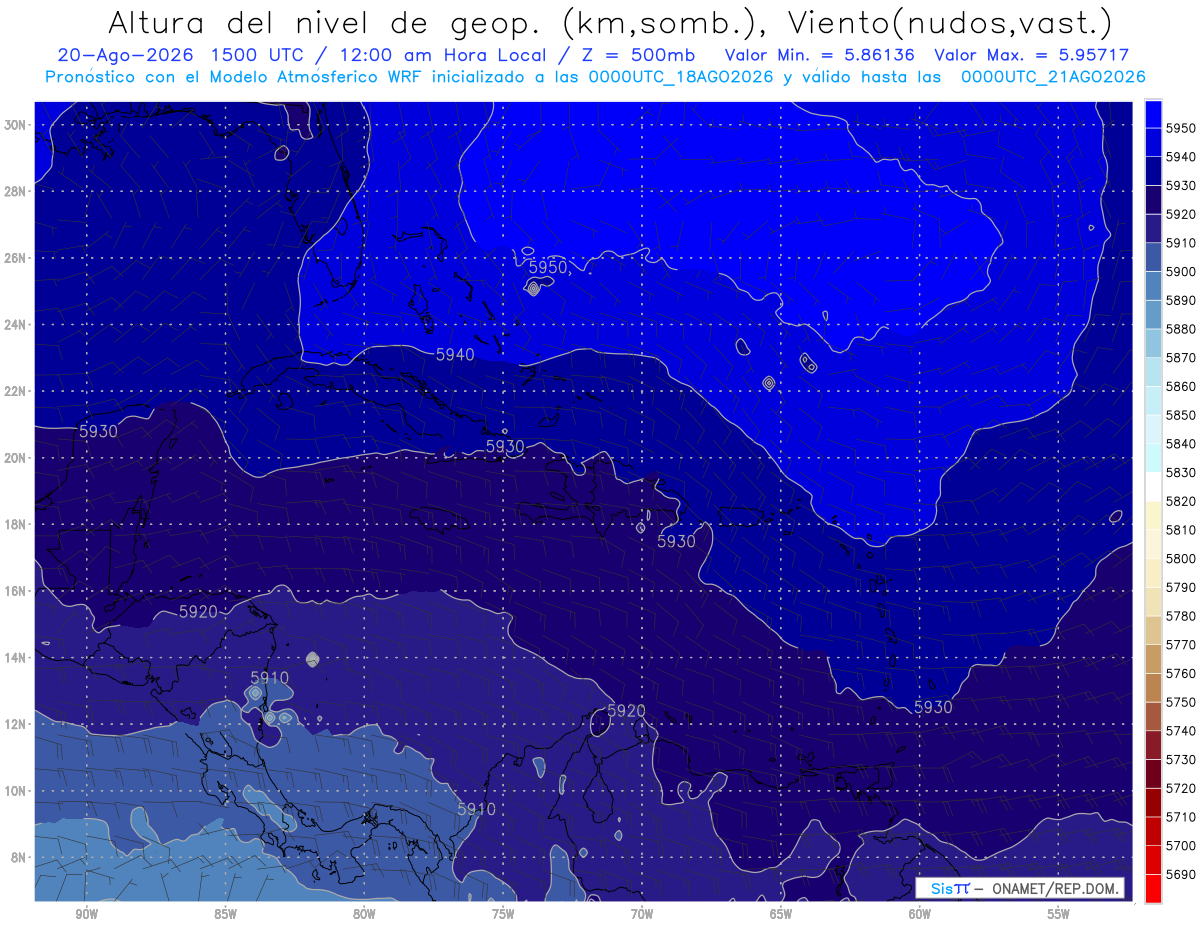The height and width of the screenshot is (927, 1200).
Task: Pick tan legend swatch between 5780 and 5770
Action: click(x=1152, y=630)
